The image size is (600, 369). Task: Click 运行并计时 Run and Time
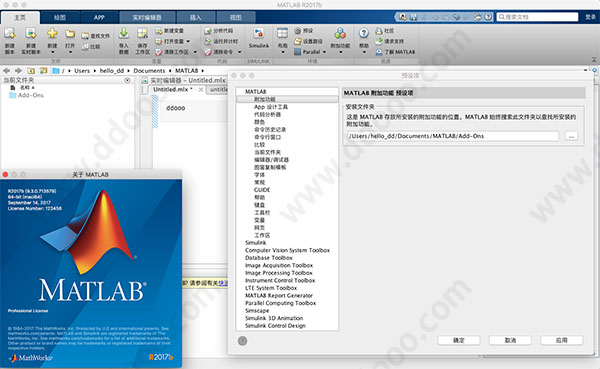(221, 41)
